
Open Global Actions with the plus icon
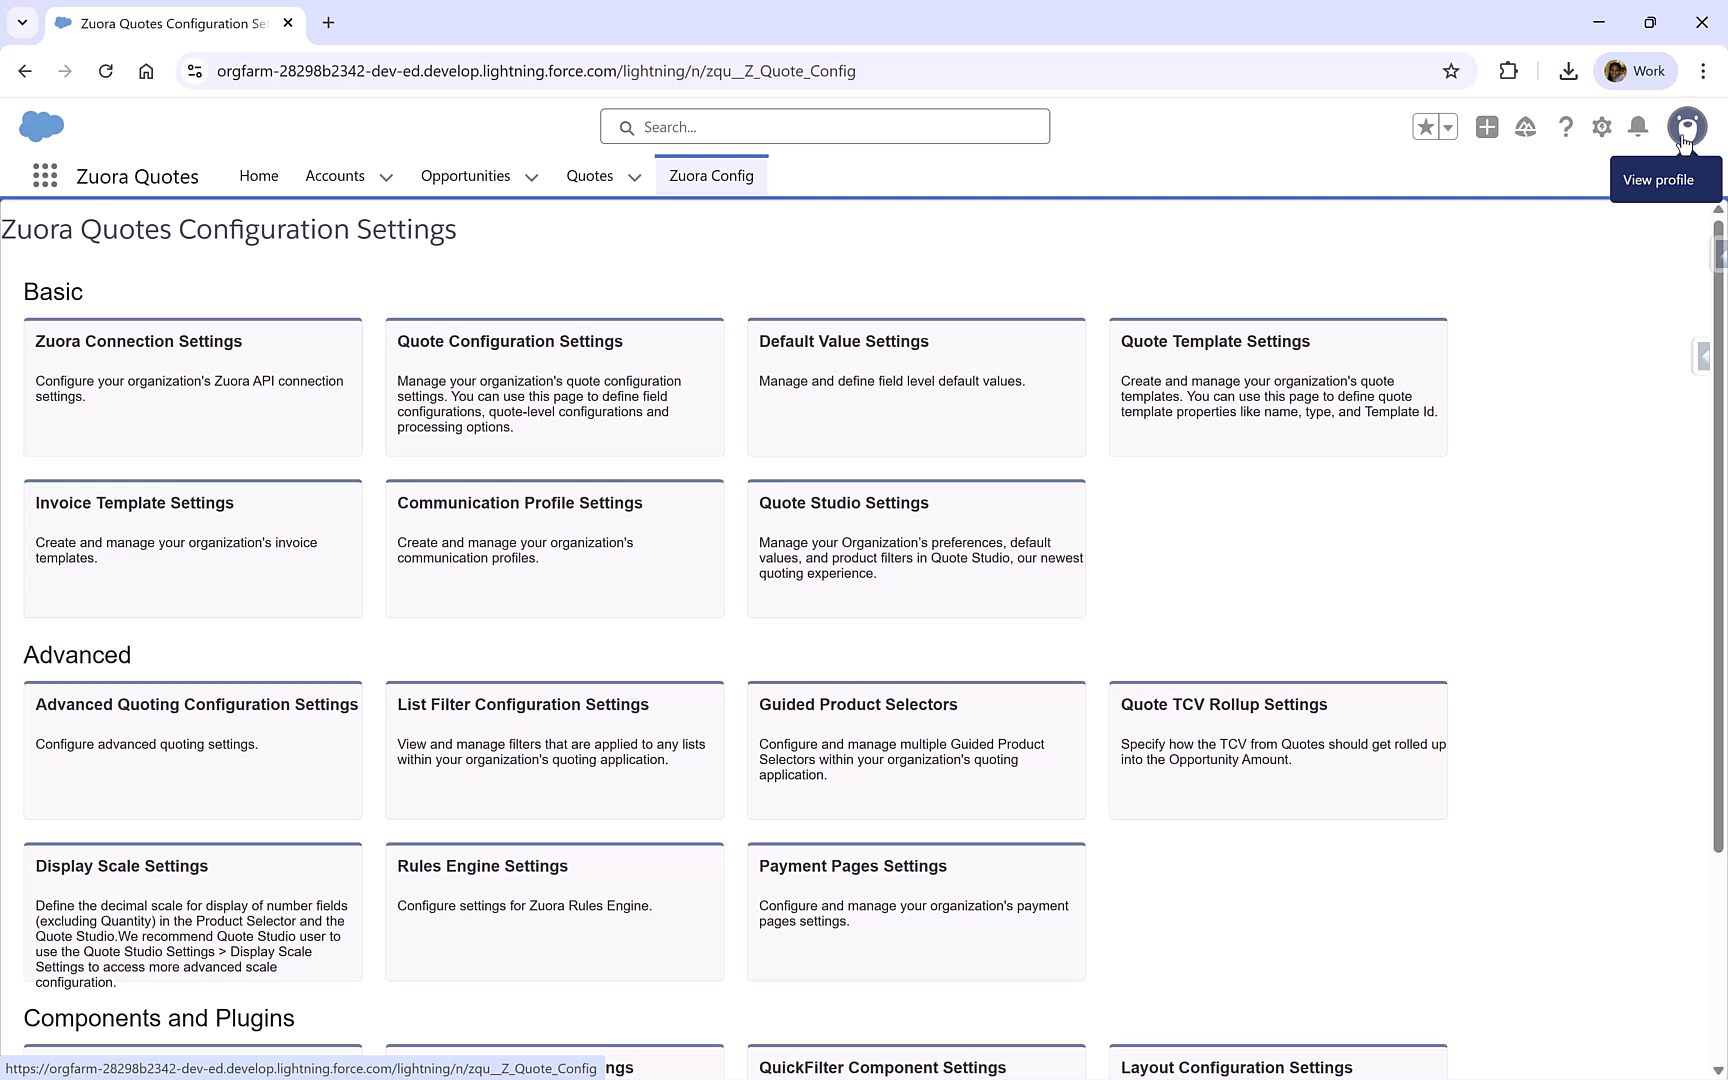[x=1486, y=127]
